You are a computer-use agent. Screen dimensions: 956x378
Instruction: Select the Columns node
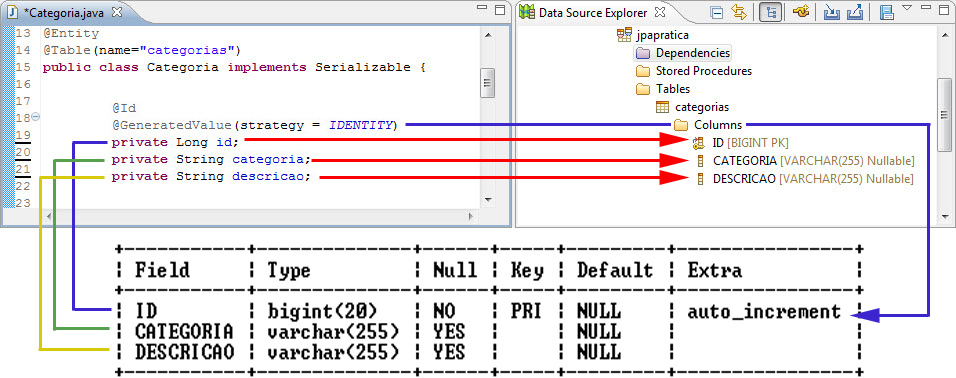[x=718, y=125]
